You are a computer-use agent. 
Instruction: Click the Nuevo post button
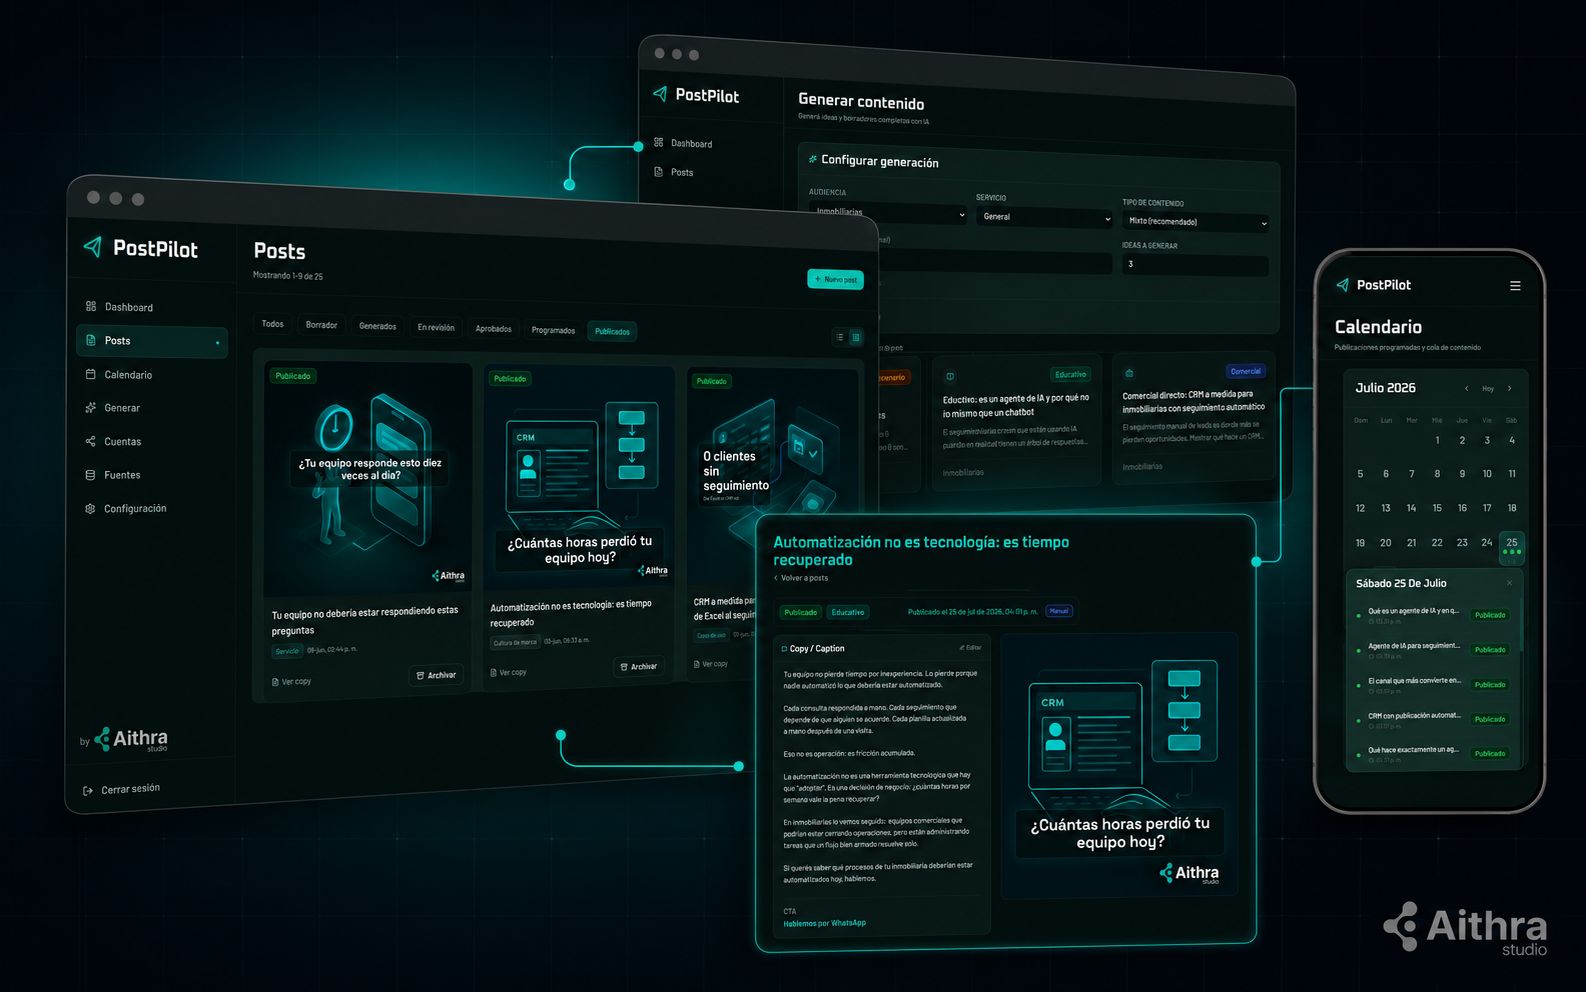(835, 279)
